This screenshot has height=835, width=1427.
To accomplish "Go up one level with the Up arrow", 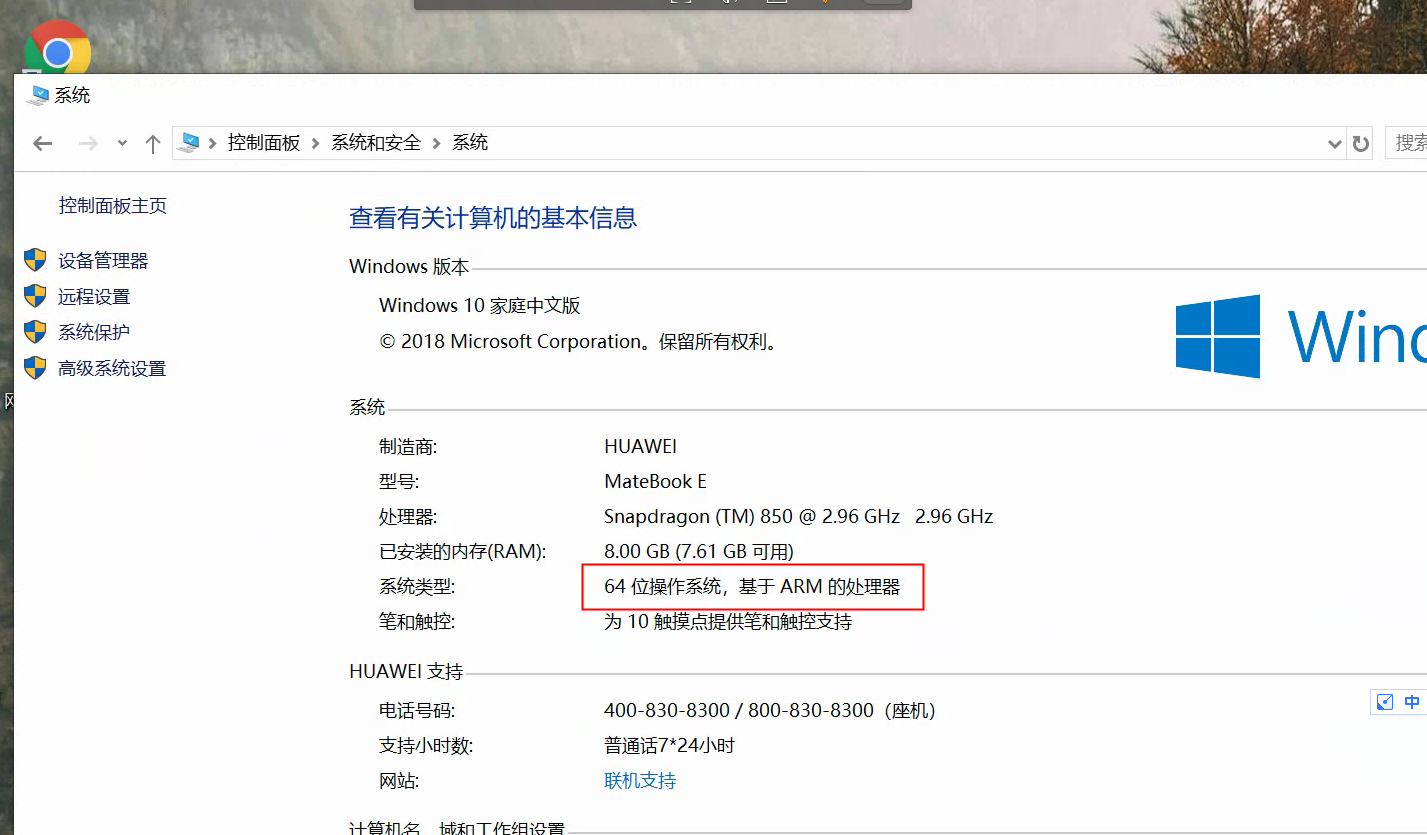I will (x=153, y=143).
